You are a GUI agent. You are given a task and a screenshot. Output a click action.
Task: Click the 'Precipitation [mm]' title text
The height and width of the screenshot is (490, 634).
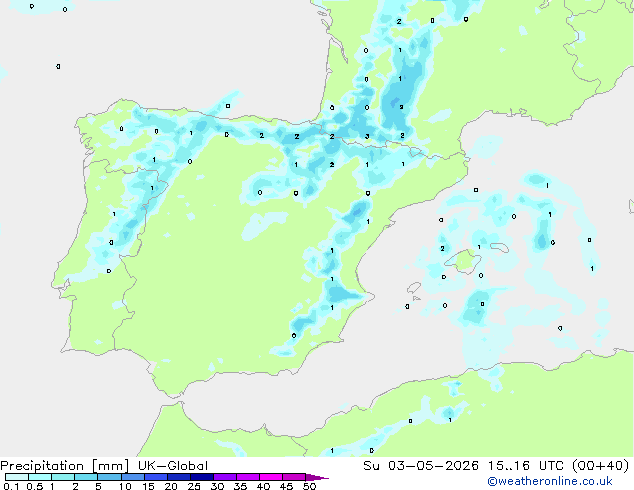click(x=65, y=466)
